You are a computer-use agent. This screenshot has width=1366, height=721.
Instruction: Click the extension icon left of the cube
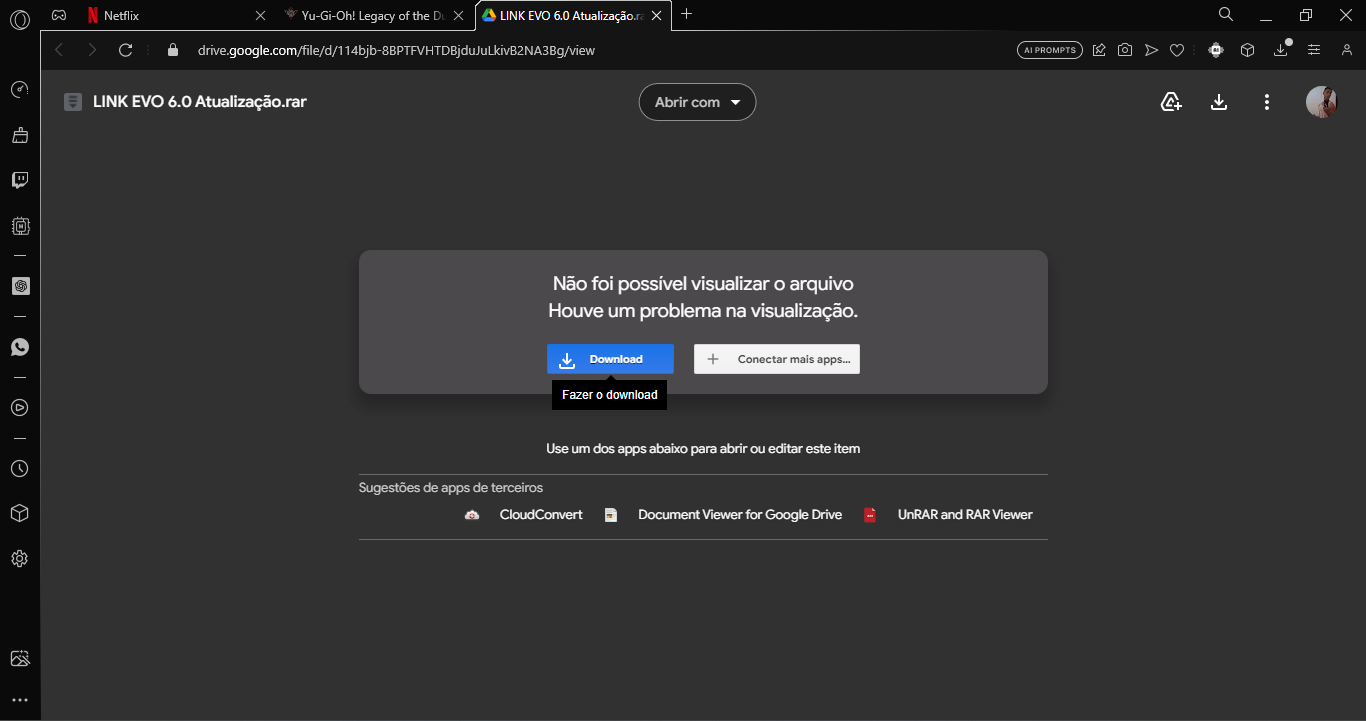[1216, 50]
